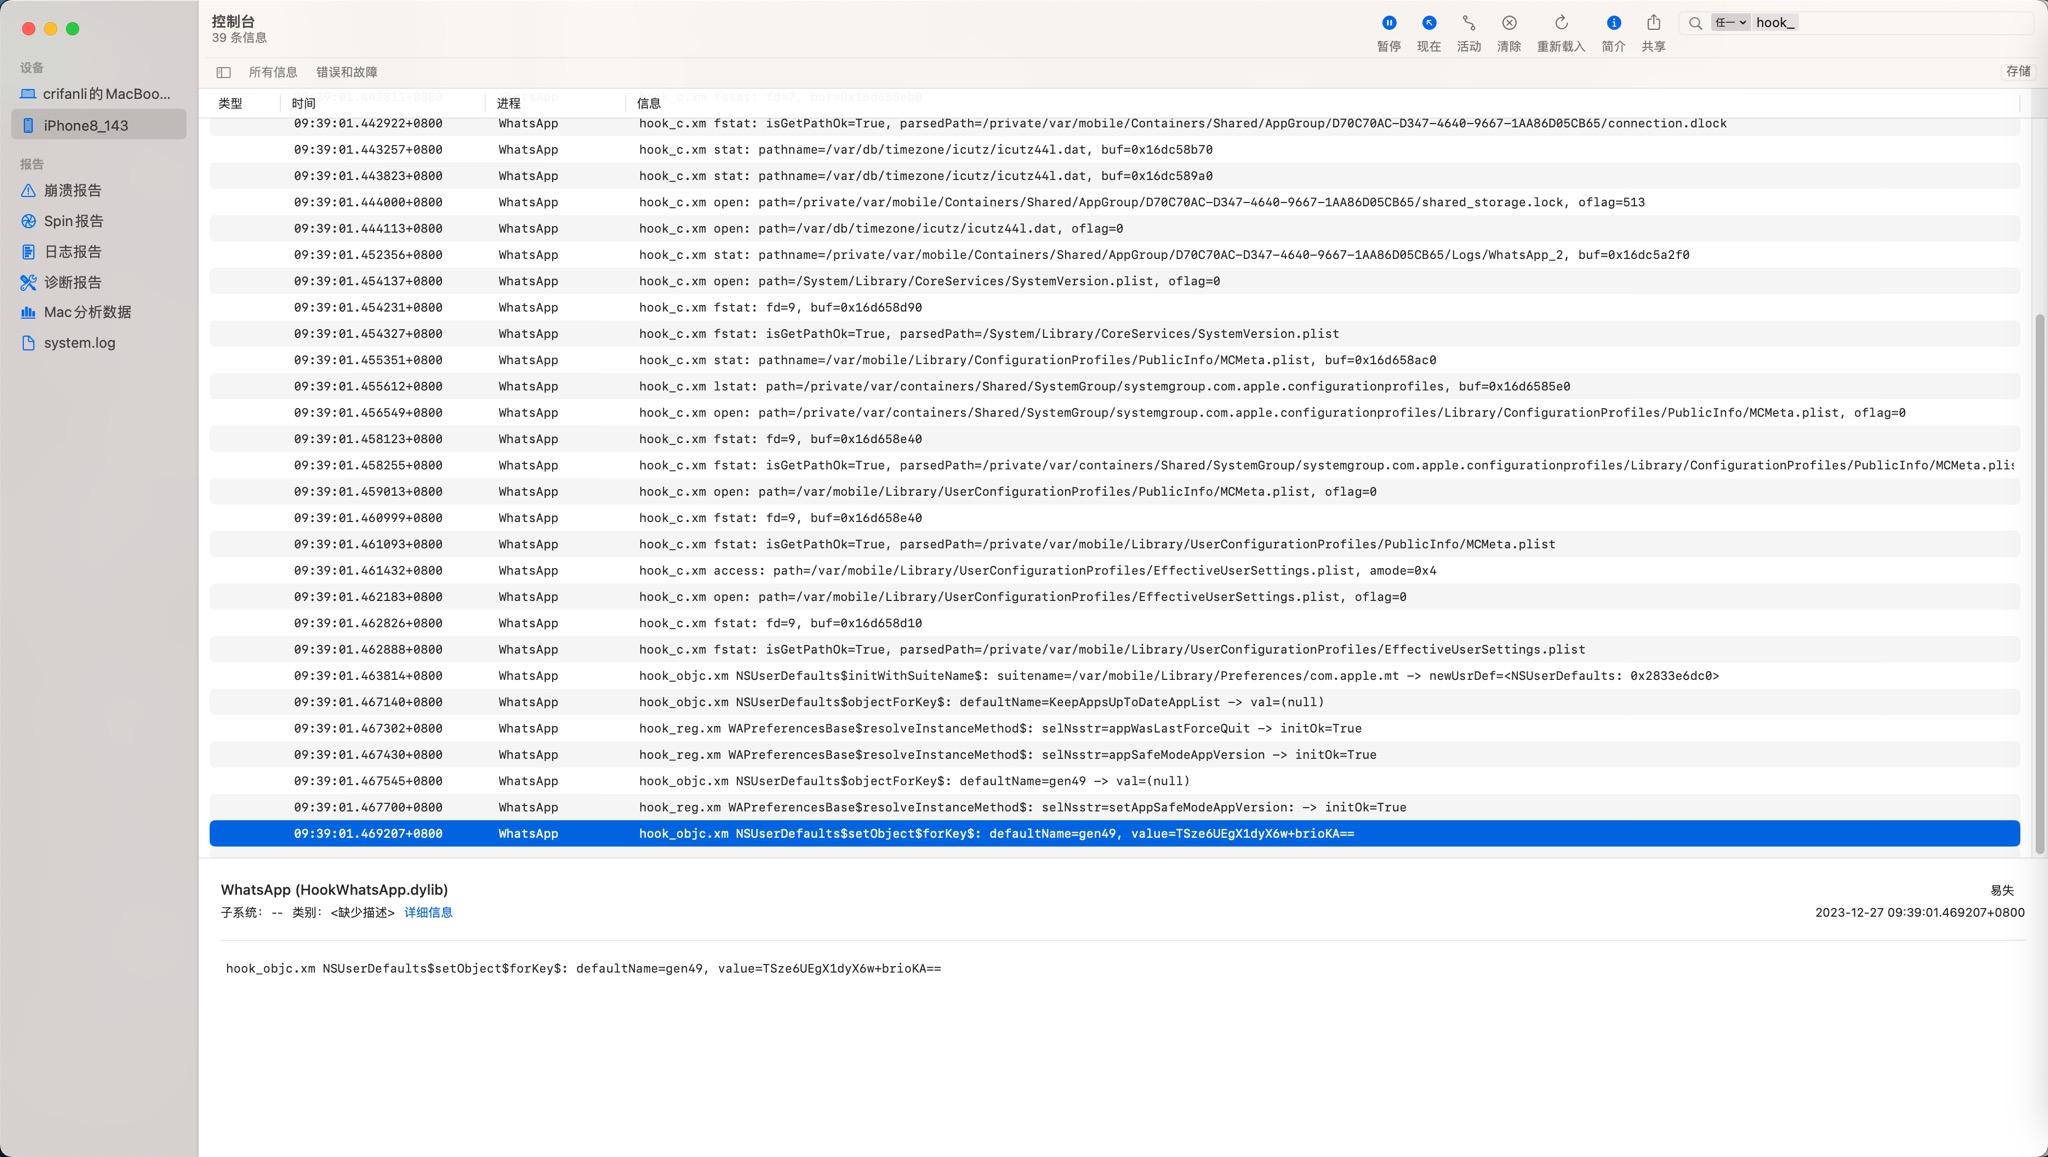This screenshot has height=1157, width=2048.
Task: Select the appWasLastForceQuit row
Action: point(1114,729)
